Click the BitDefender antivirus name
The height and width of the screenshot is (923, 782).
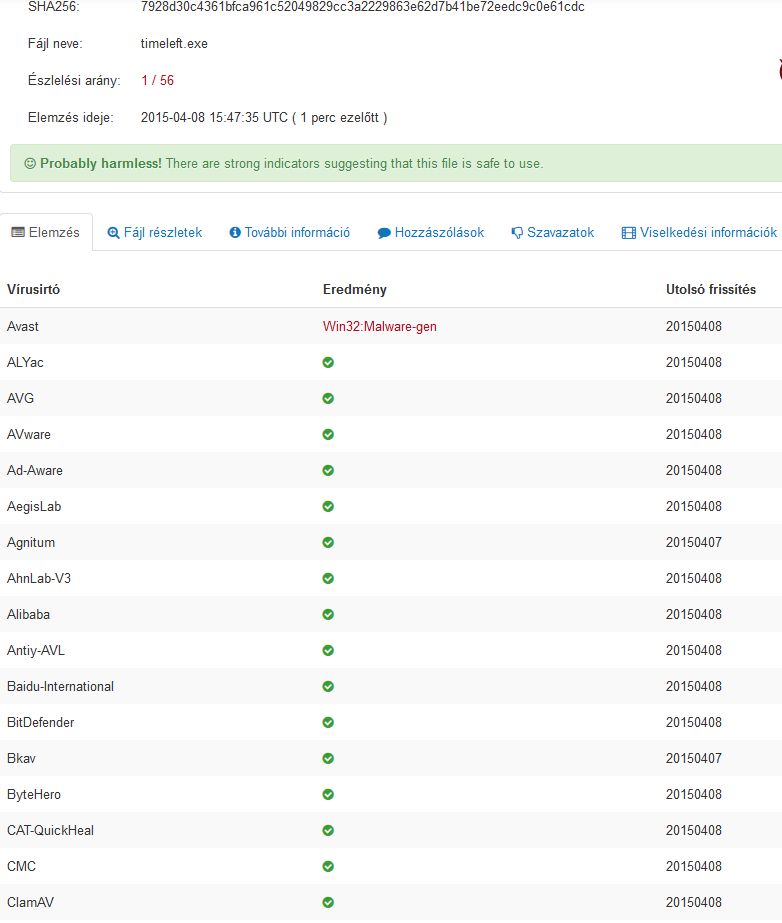pos(41,722)
